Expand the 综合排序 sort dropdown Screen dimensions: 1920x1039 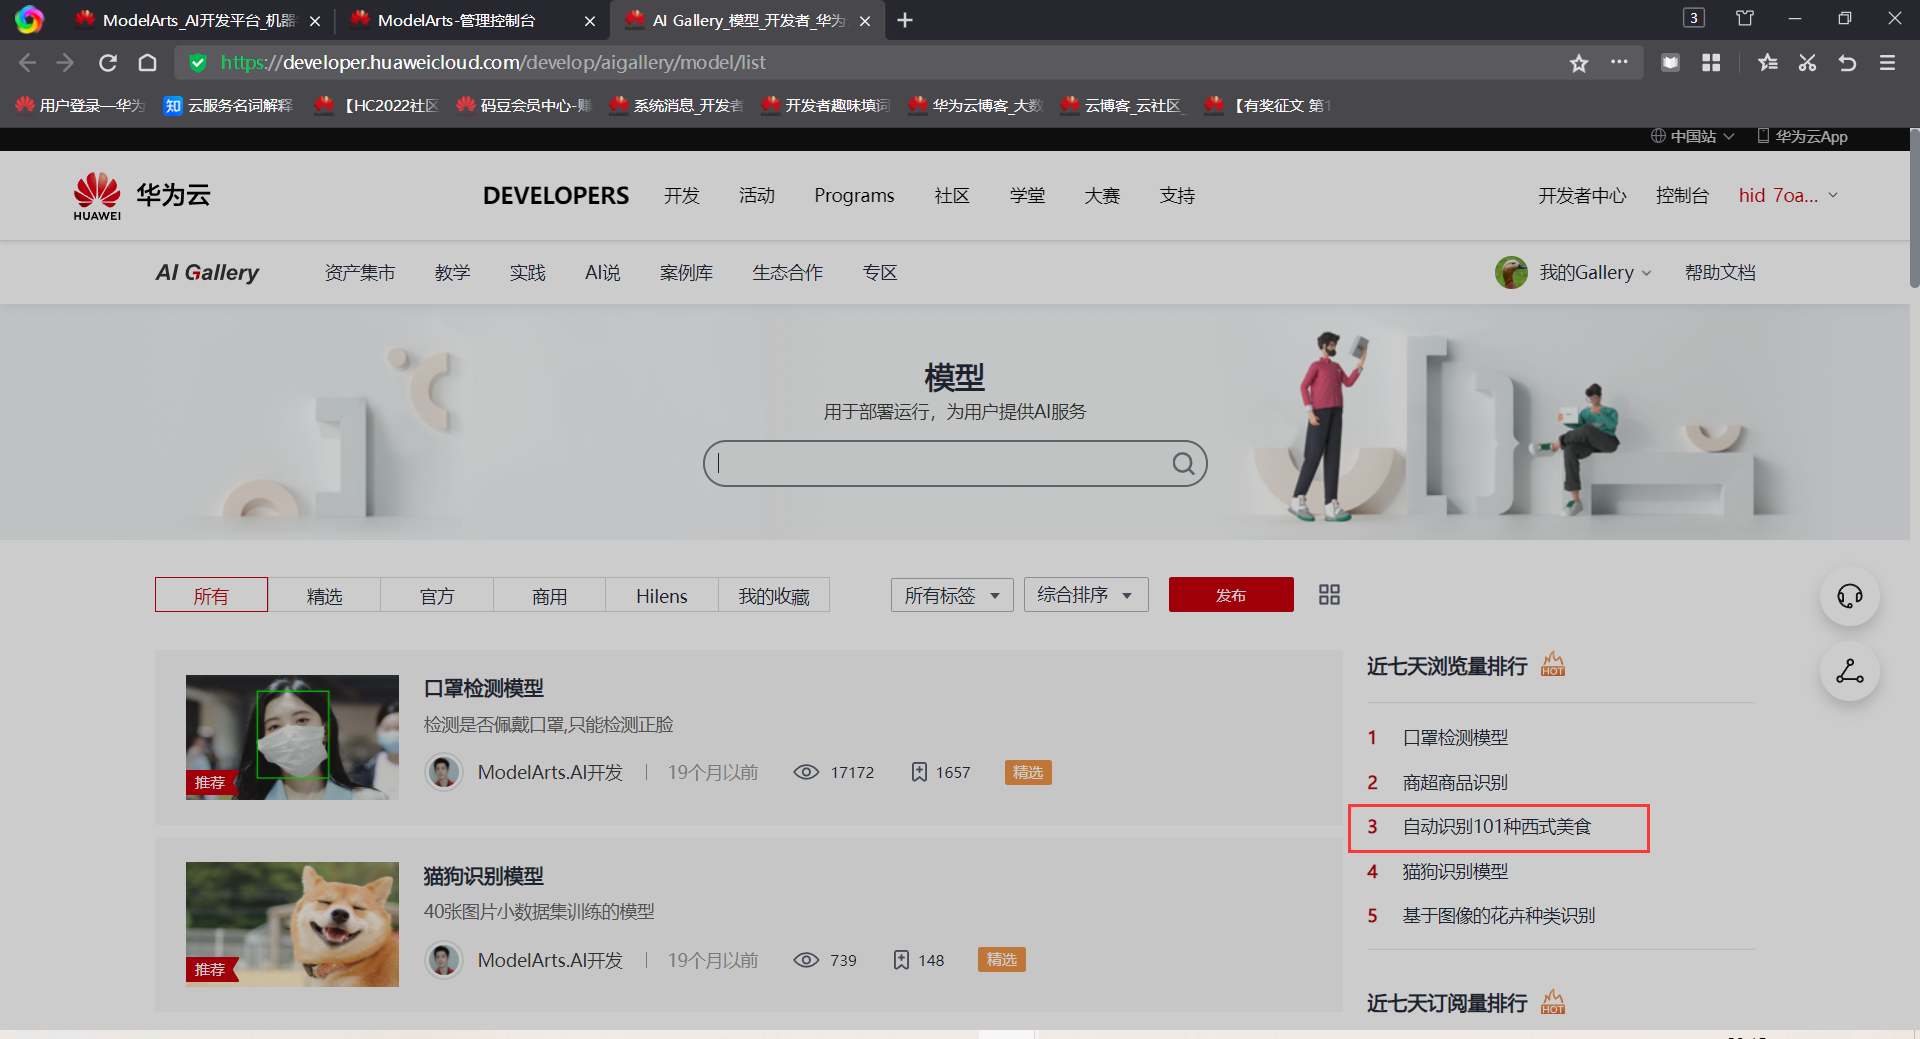tap(1086, 595)
